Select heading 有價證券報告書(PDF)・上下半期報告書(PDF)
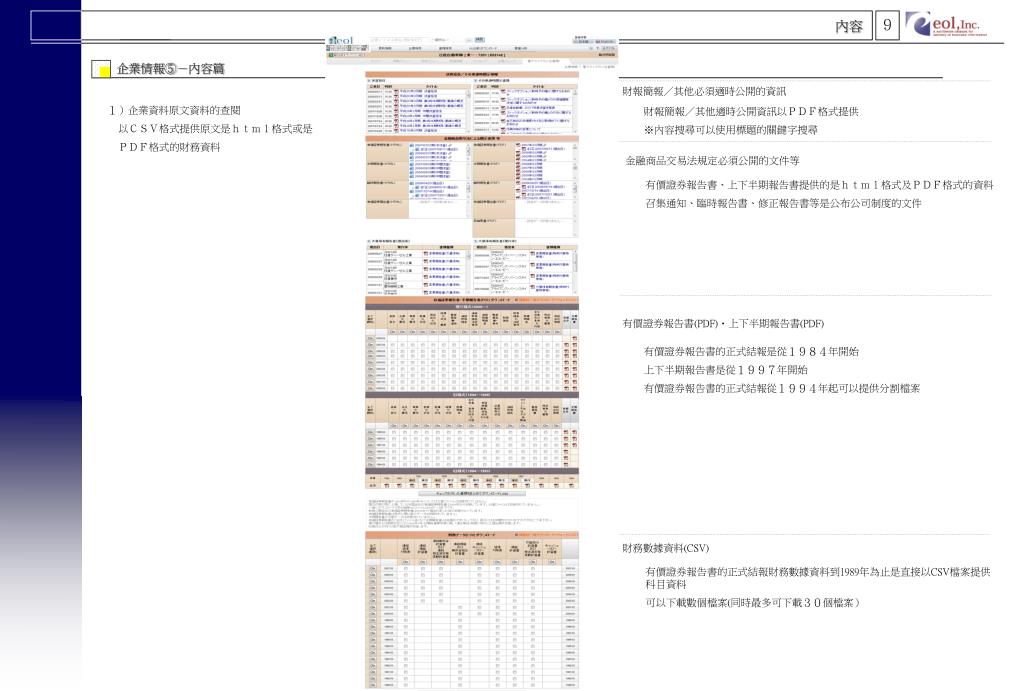1024x691 pixels. 723,323
